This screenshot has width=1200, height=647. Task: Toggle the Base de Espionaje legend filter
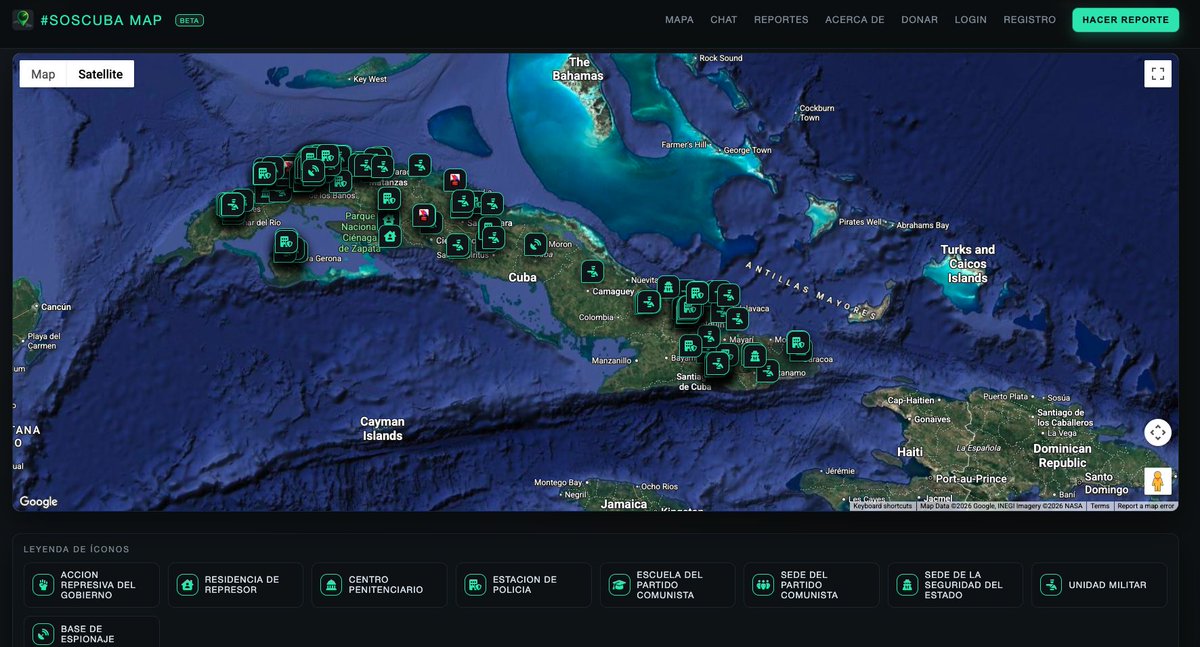click(92, 631)
